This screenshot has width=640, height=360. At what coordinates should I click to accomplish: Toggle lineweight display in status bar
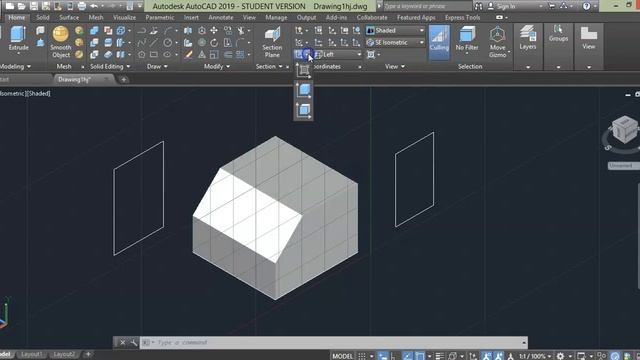[440, 356]
